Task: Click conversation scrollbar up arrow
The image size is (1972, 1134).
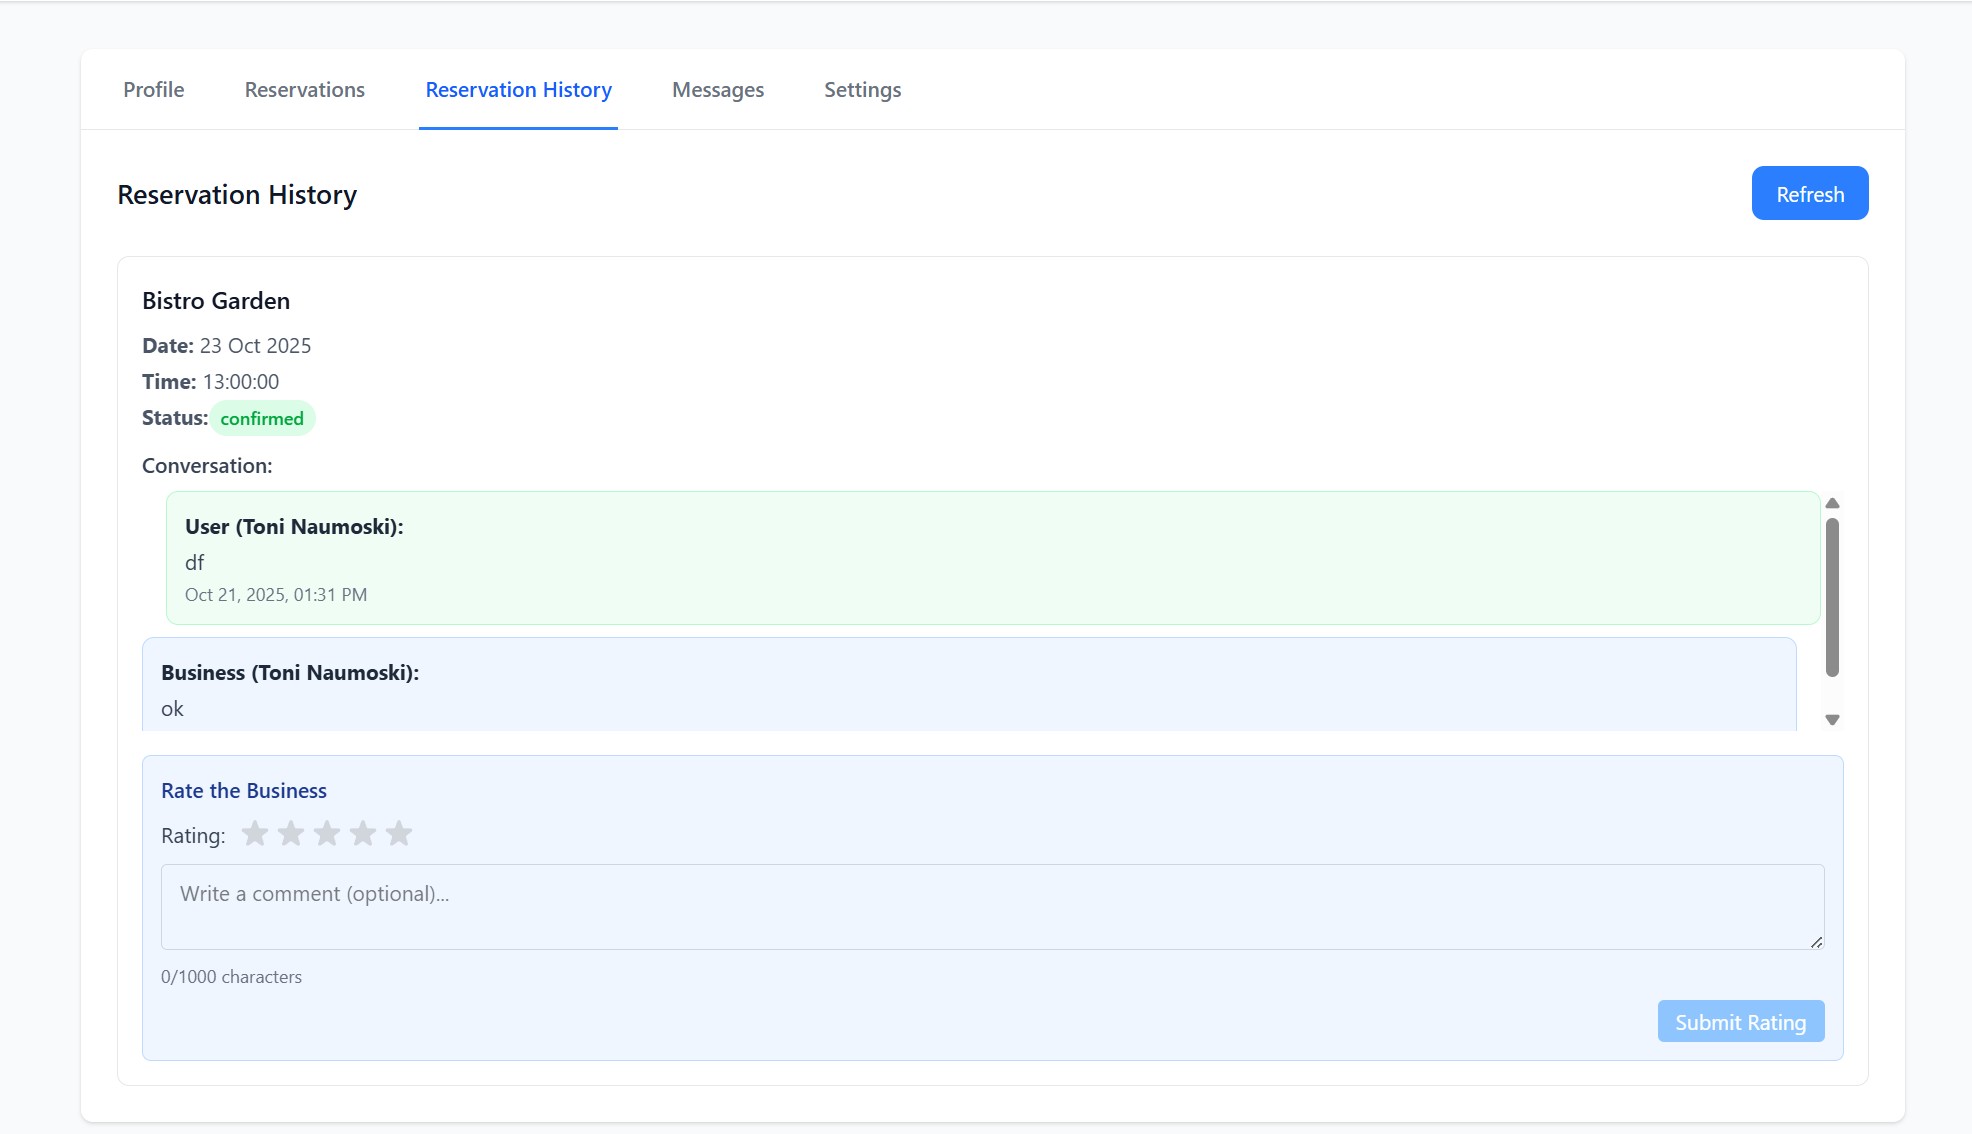Action: pos(1832,503)
